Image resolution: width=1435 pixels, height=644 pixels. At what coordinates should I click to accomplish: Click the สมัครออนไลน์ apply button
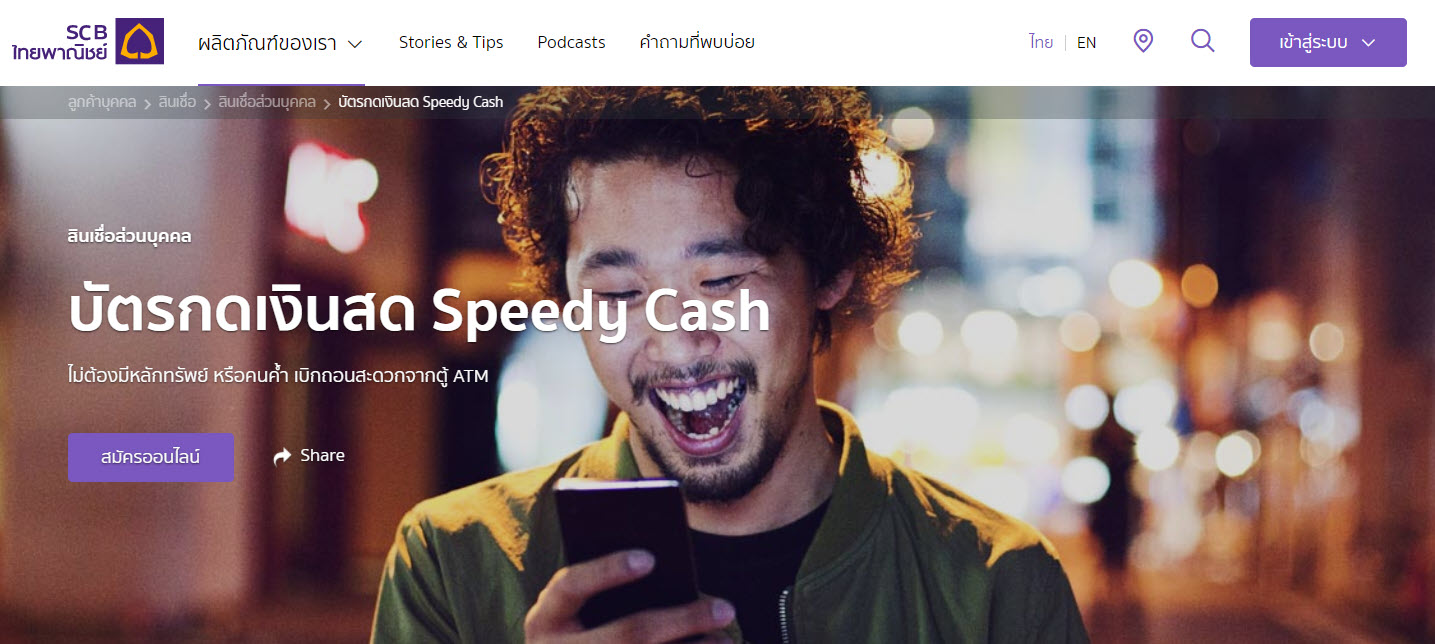(151, 457)
